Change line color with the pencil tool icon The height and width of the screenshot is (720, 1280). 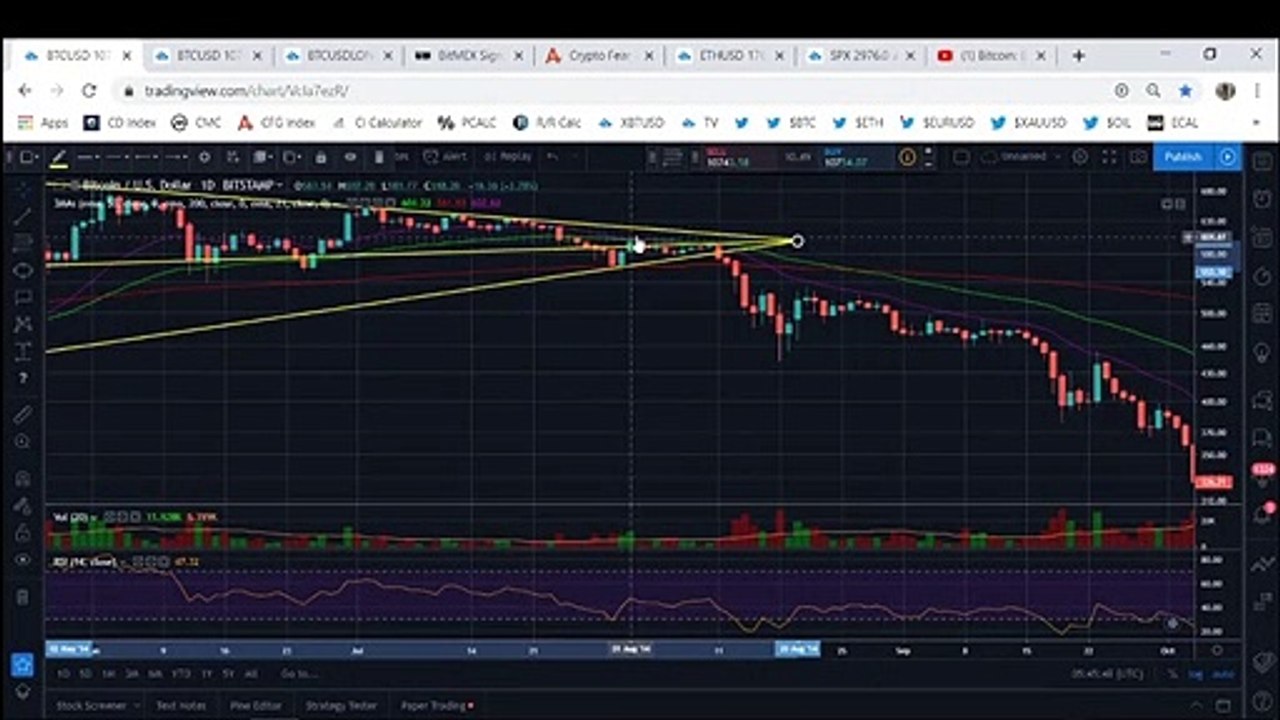tap(59, 157)
